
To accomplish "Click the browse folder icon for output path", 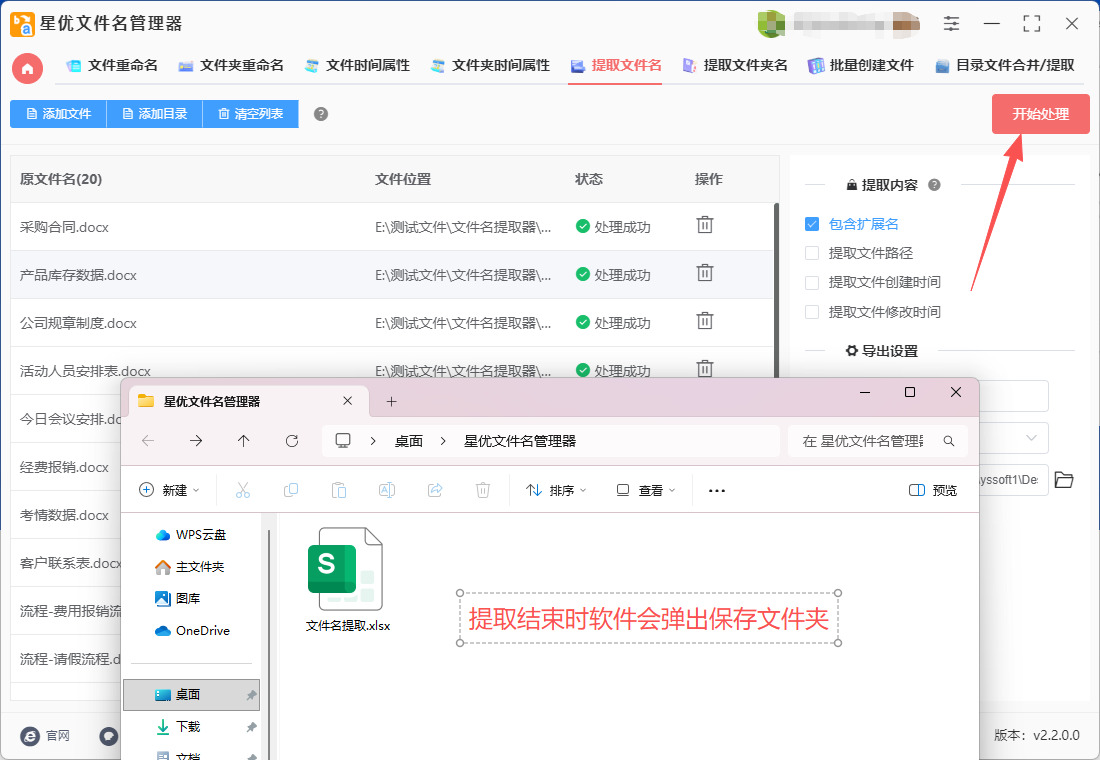I will point(1064,480).
